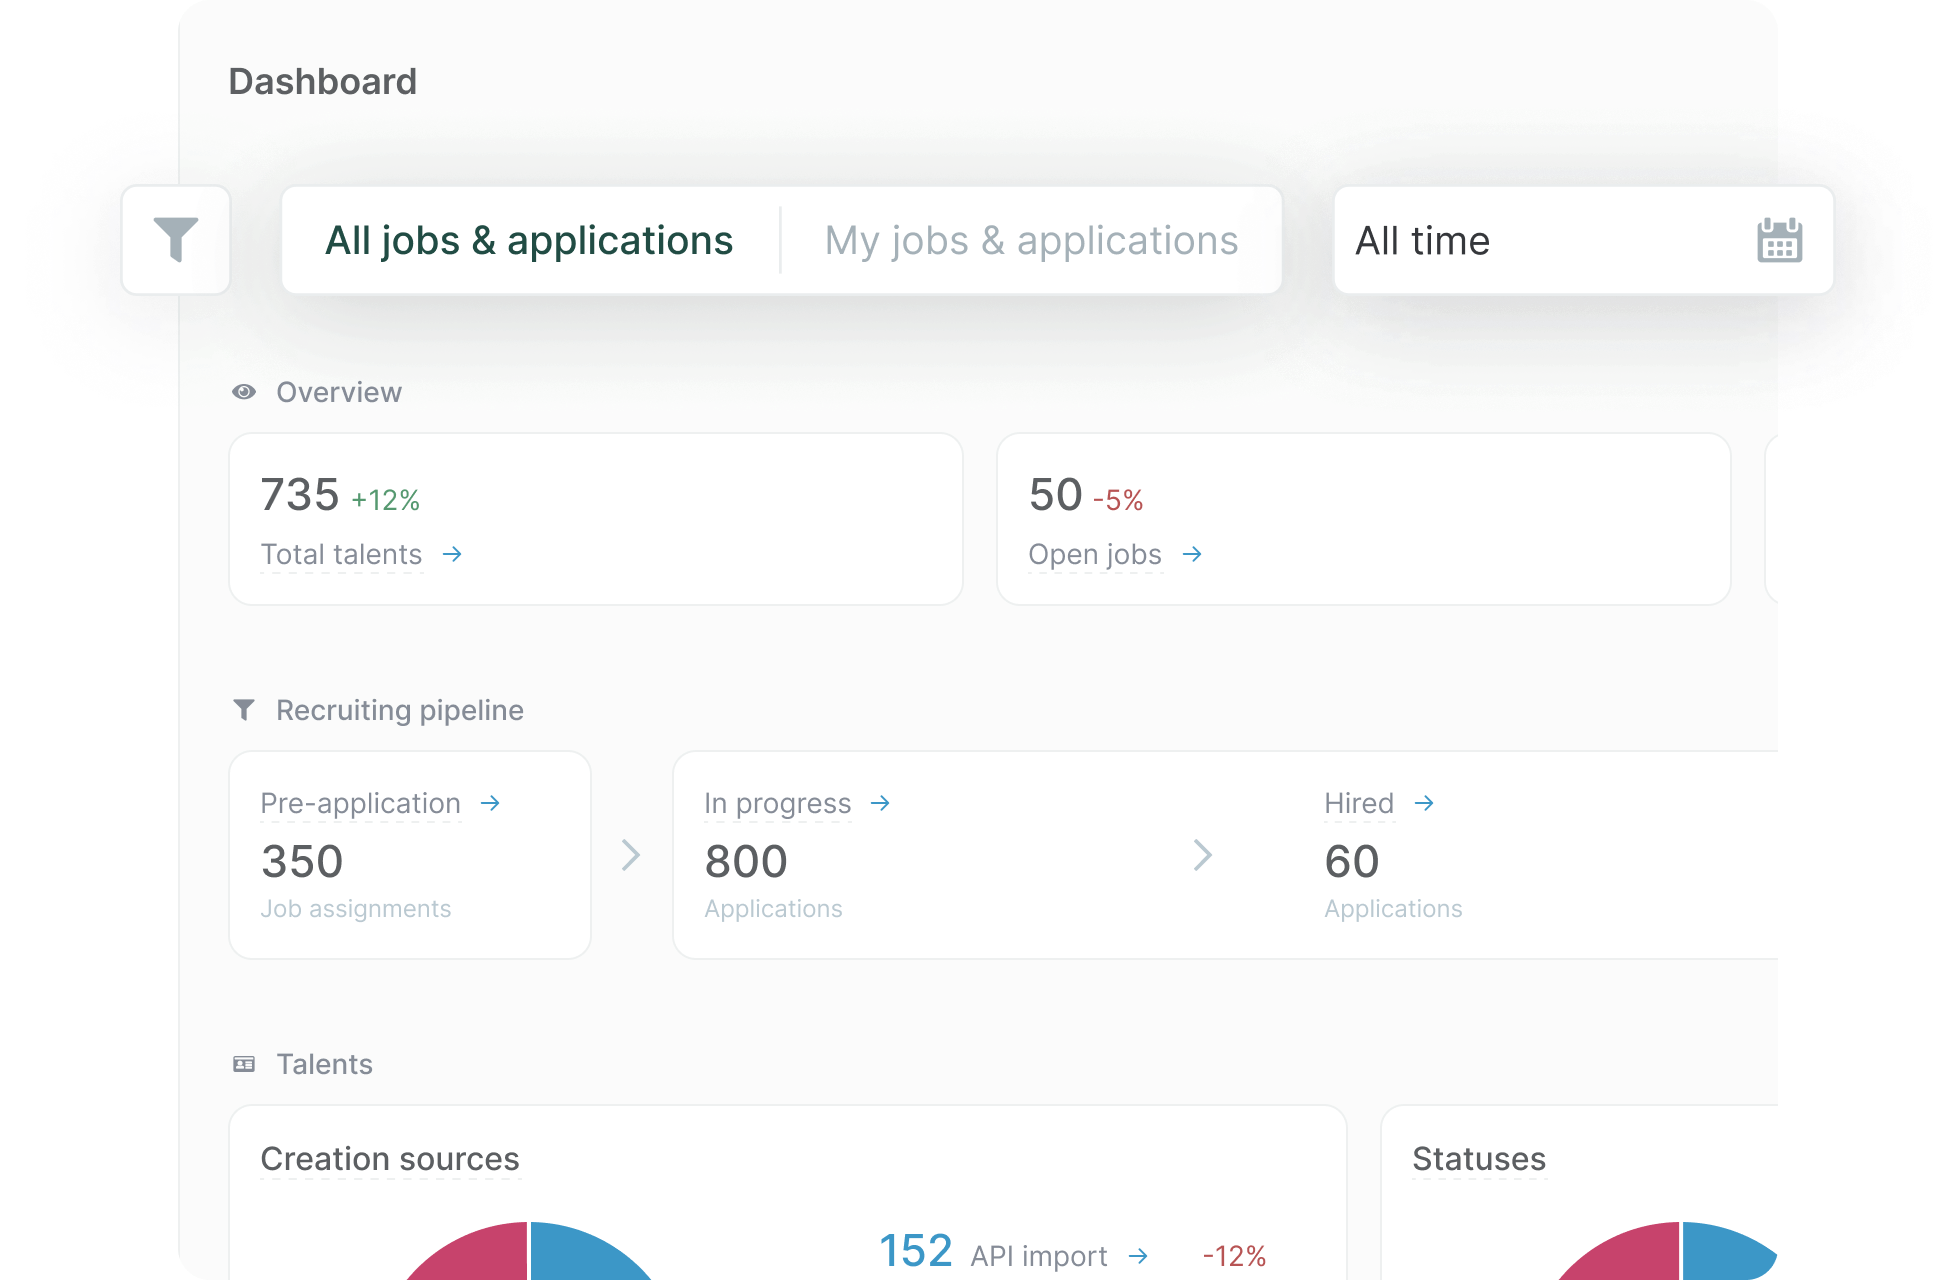Click the arrow icon next to Open jobs
Image resolution: width=1956 pixels, height=1280 pixels.
tap(1193, 554)
